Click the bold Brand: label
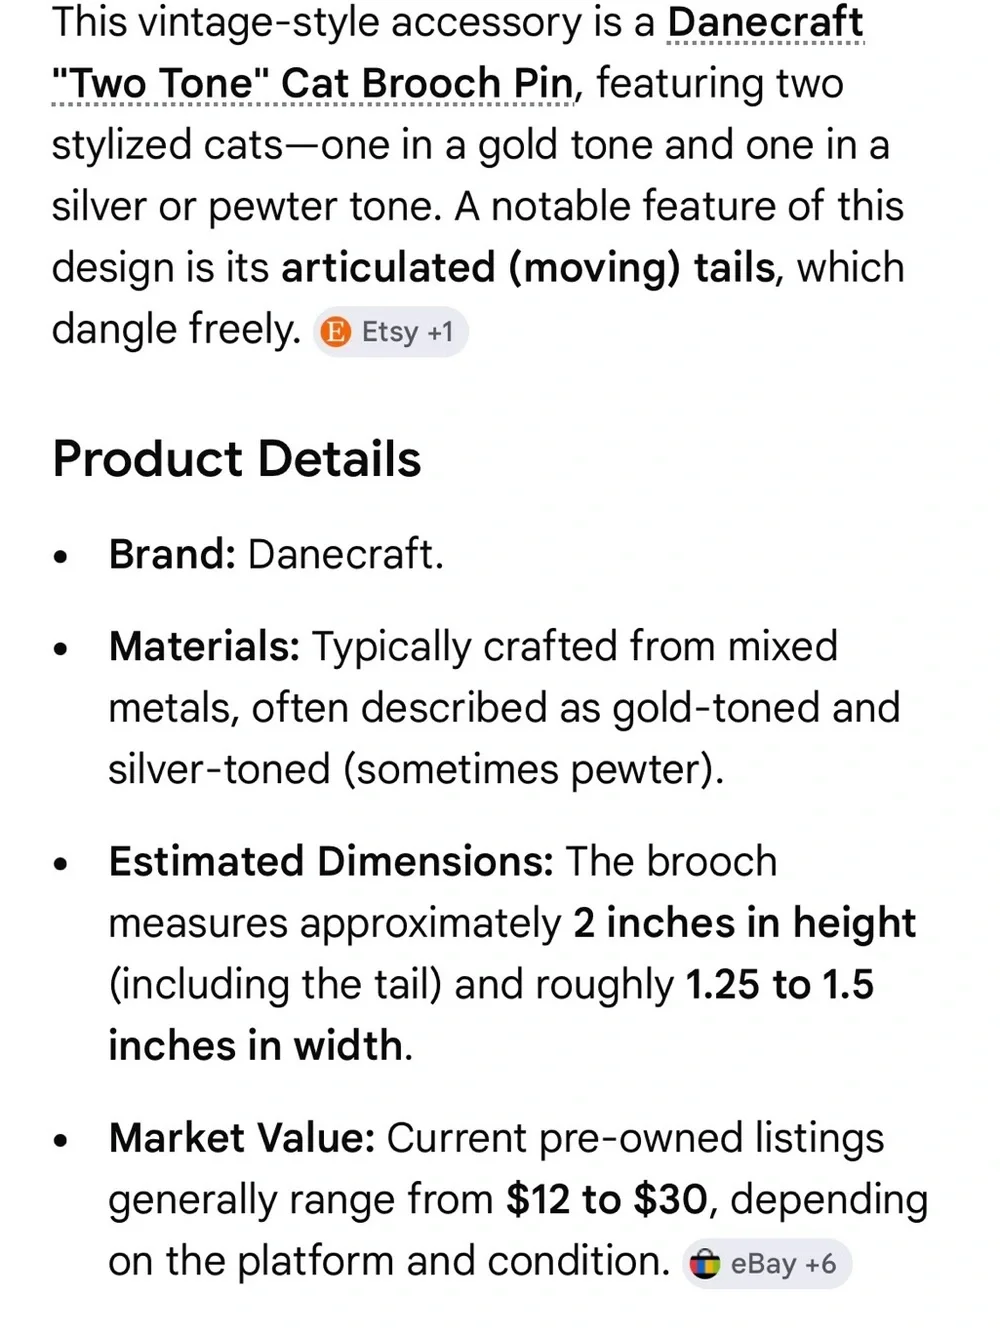The image size is (1000, 1333). 172,554
